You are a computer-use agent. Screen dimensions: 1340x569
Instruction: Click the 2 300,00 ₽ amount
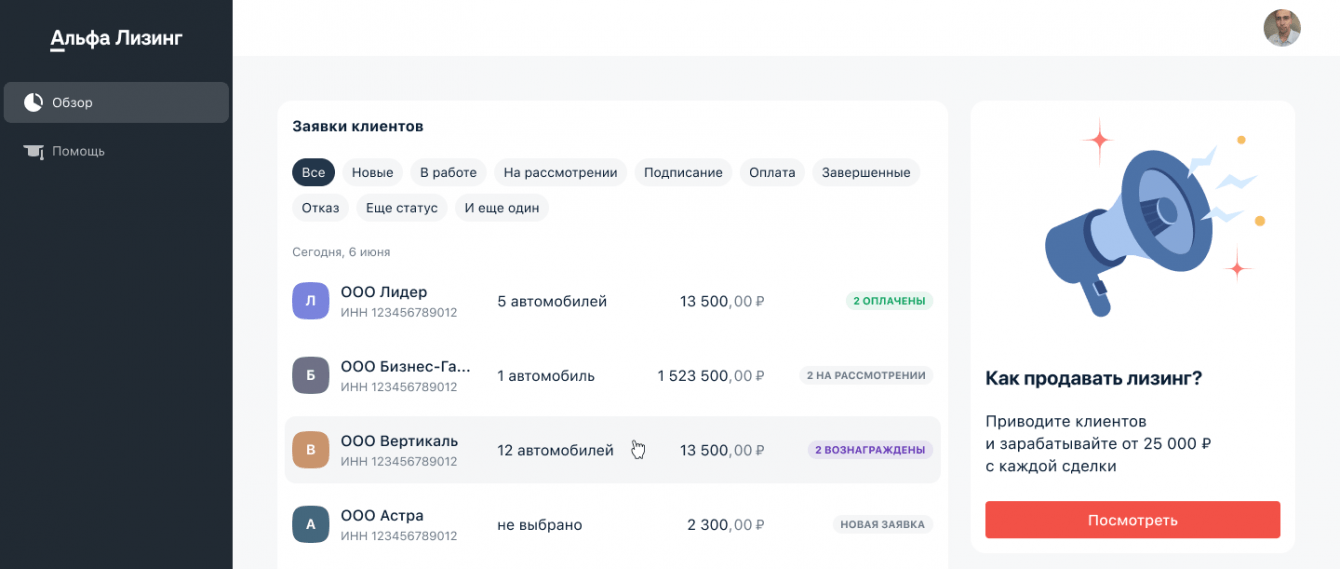[726, 525]
